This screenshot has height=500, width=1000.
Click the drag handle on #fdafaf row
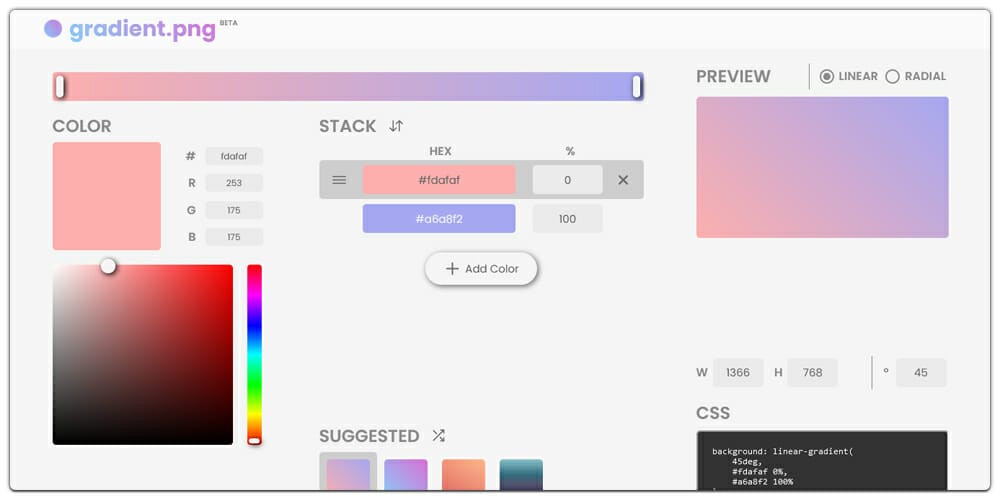[339, 180]
